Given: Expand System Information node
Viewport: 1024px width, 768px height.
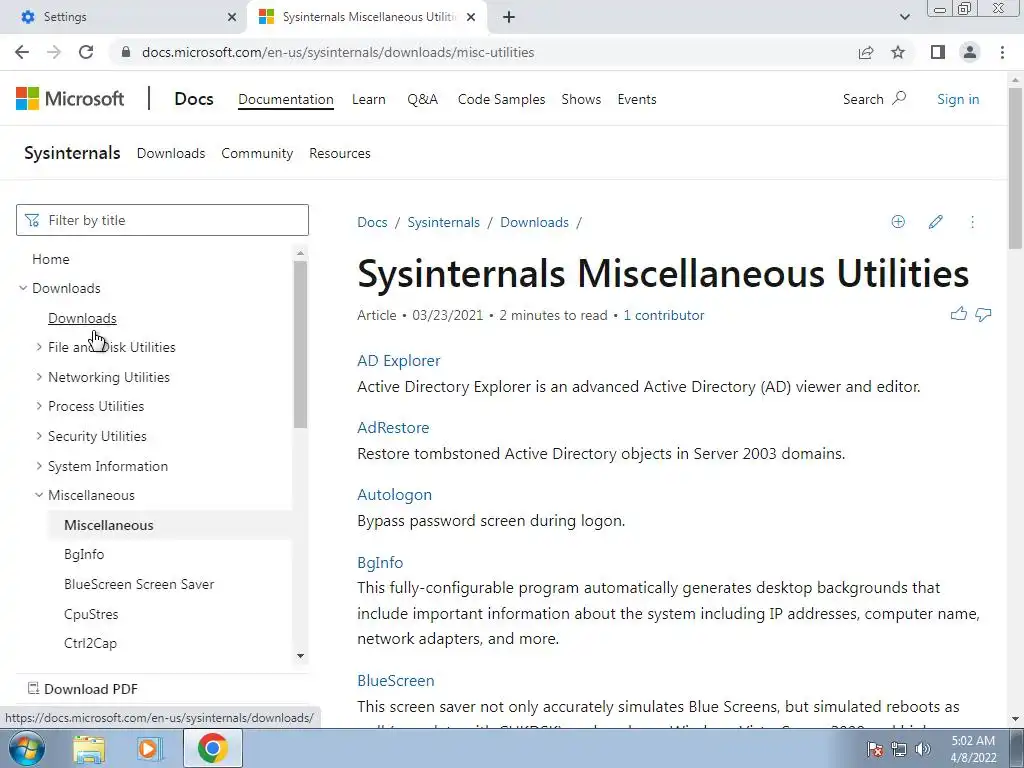Looking at the screenshot, I should 39,466.
